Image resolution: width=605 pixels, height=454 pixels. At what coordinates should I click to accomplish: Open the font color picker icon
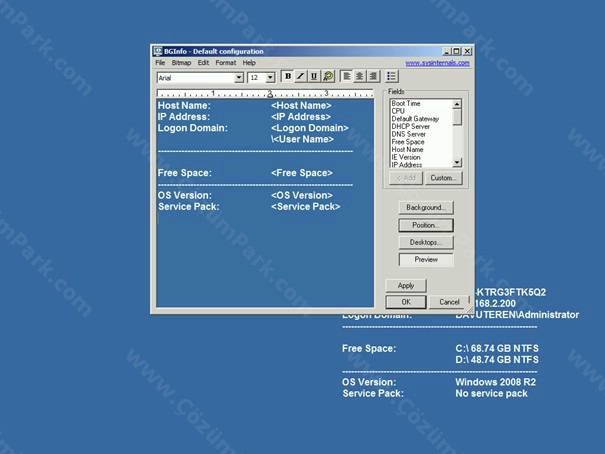328,76
